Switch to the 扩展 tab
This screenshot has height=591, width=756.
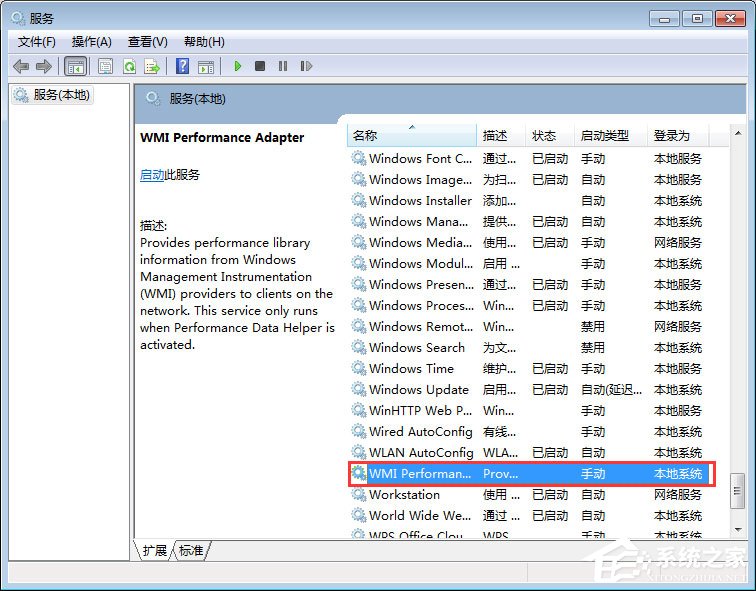pyautogui.click(x=154, y=550)
